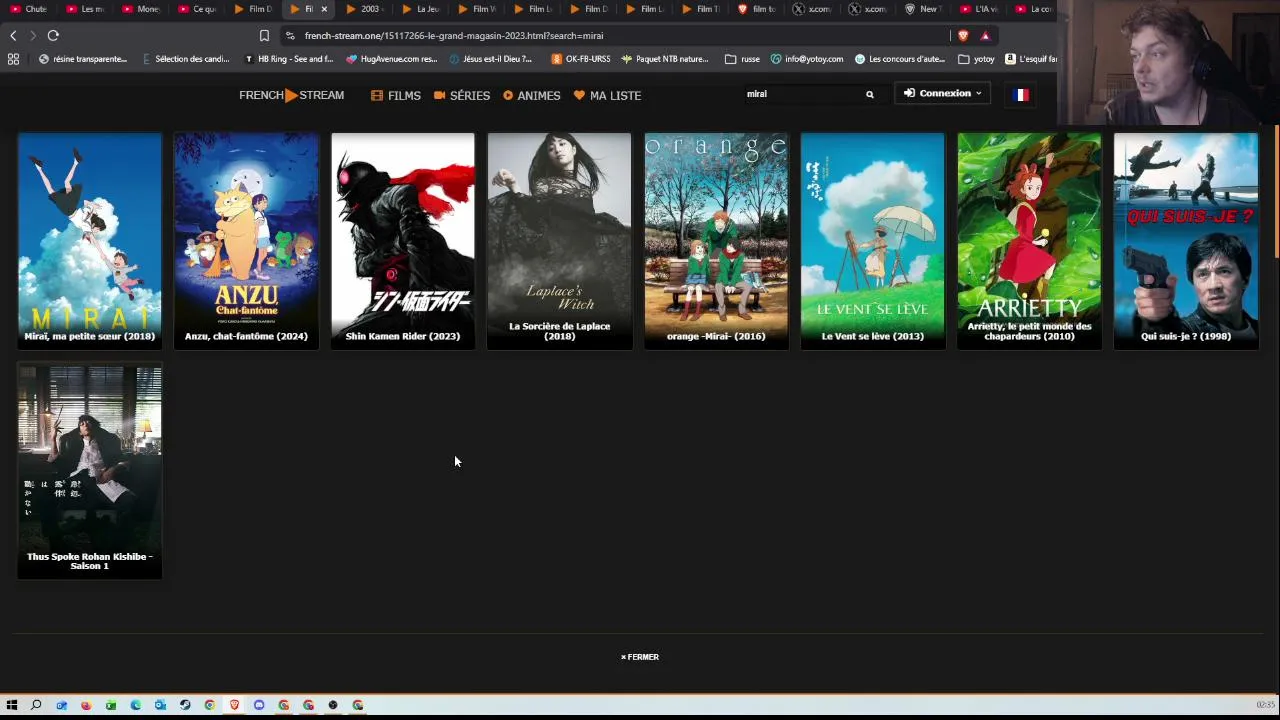Switch to the '2003' tab
The height and width of the screenshot is (720, 1280).
[x=365, y=9]
